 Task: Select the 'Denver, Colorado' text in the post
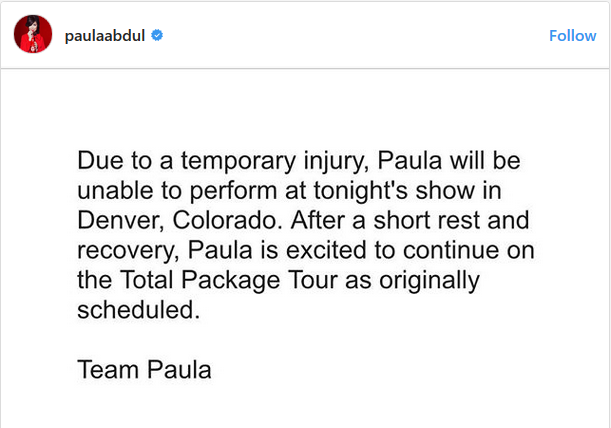point(179,221)
